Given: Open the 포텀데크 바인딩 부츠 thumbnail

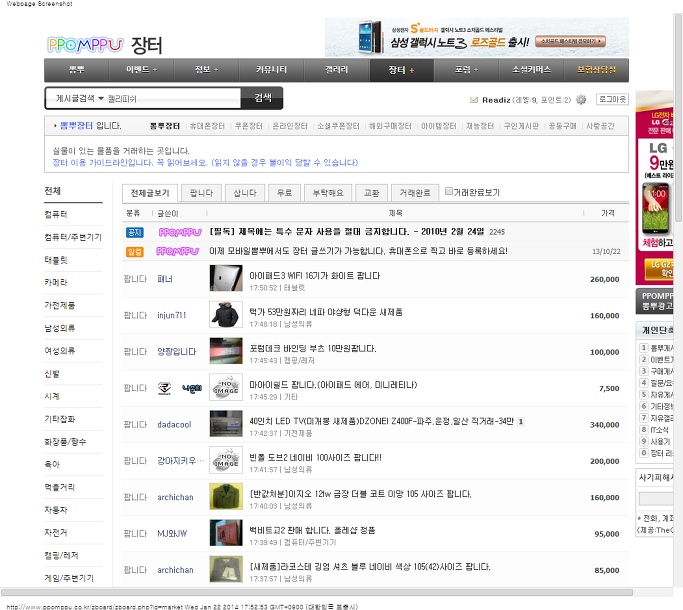Looking at the screenshot, I should tap(226, 351).
